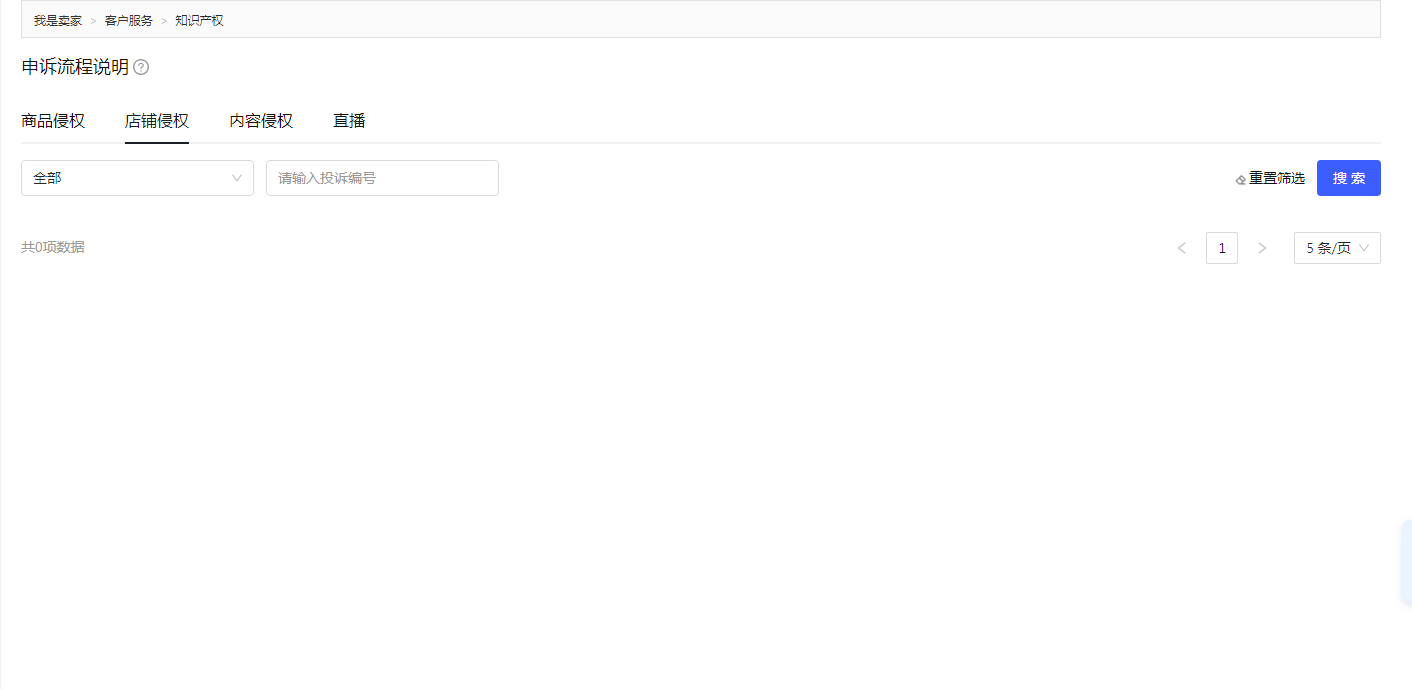Select the 店铺侵权 tab
1412x689 pixels.
coord(157,121)
